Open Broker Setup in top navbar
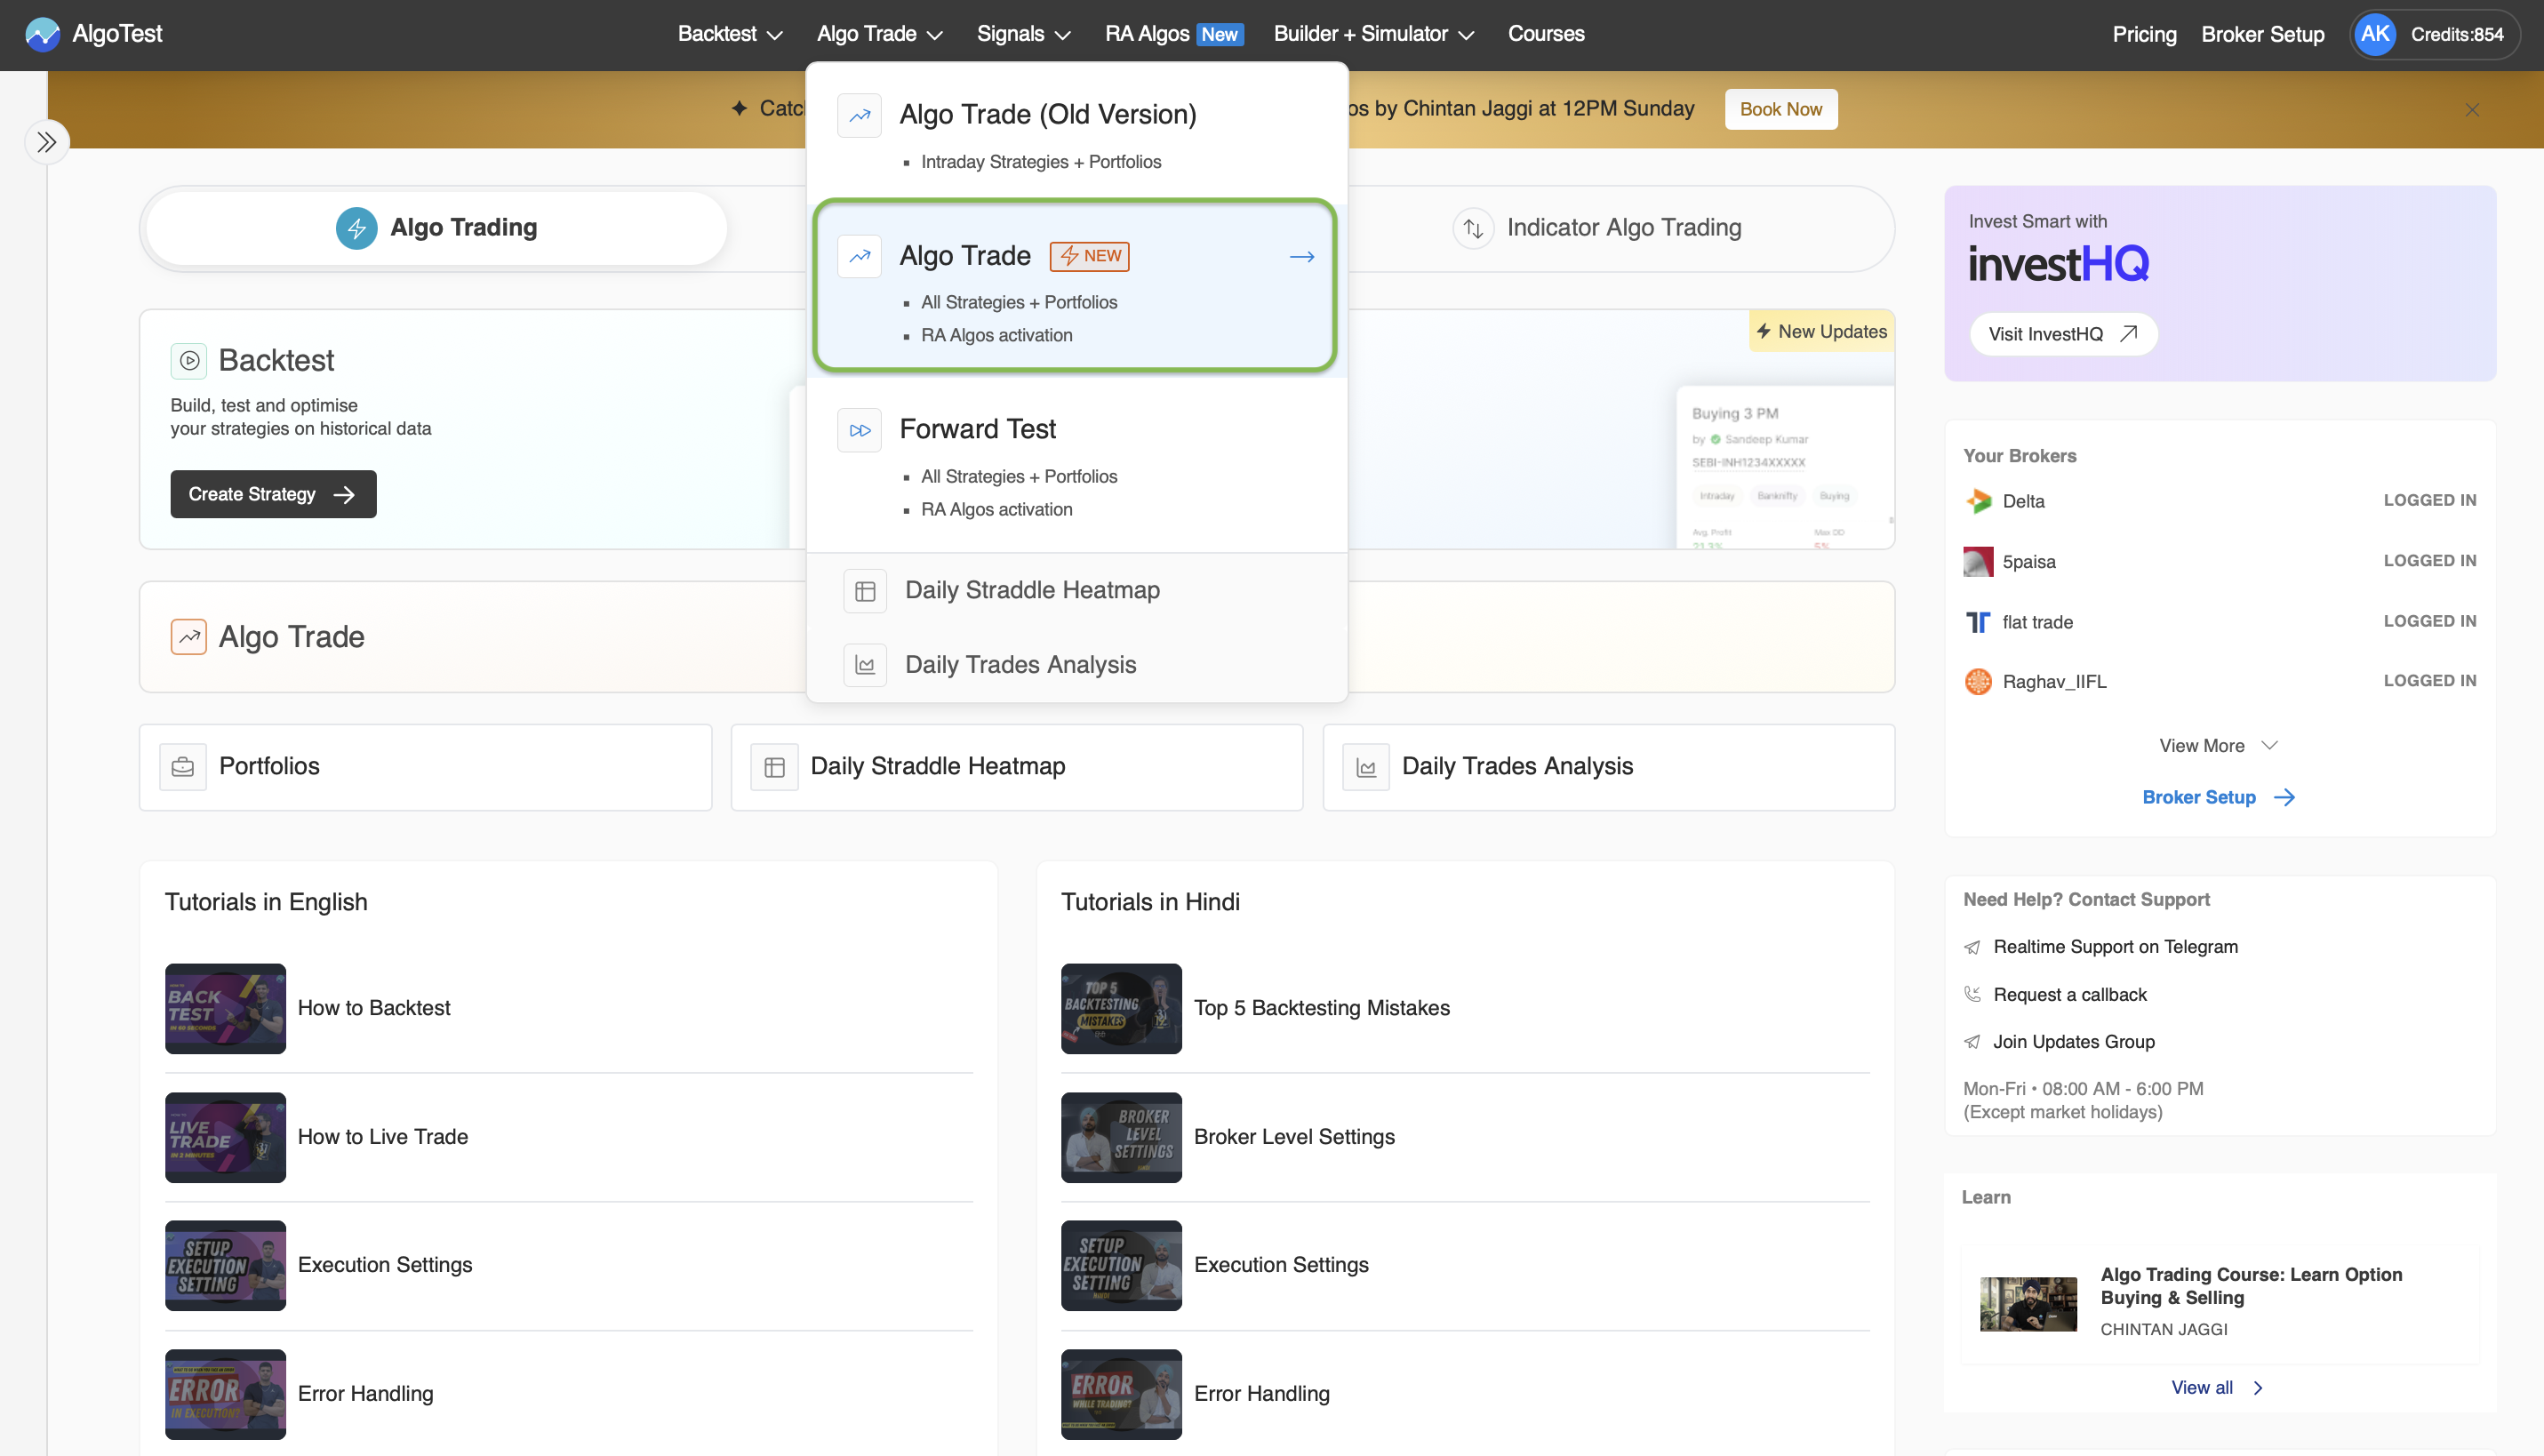 [x=2262, y=34]
